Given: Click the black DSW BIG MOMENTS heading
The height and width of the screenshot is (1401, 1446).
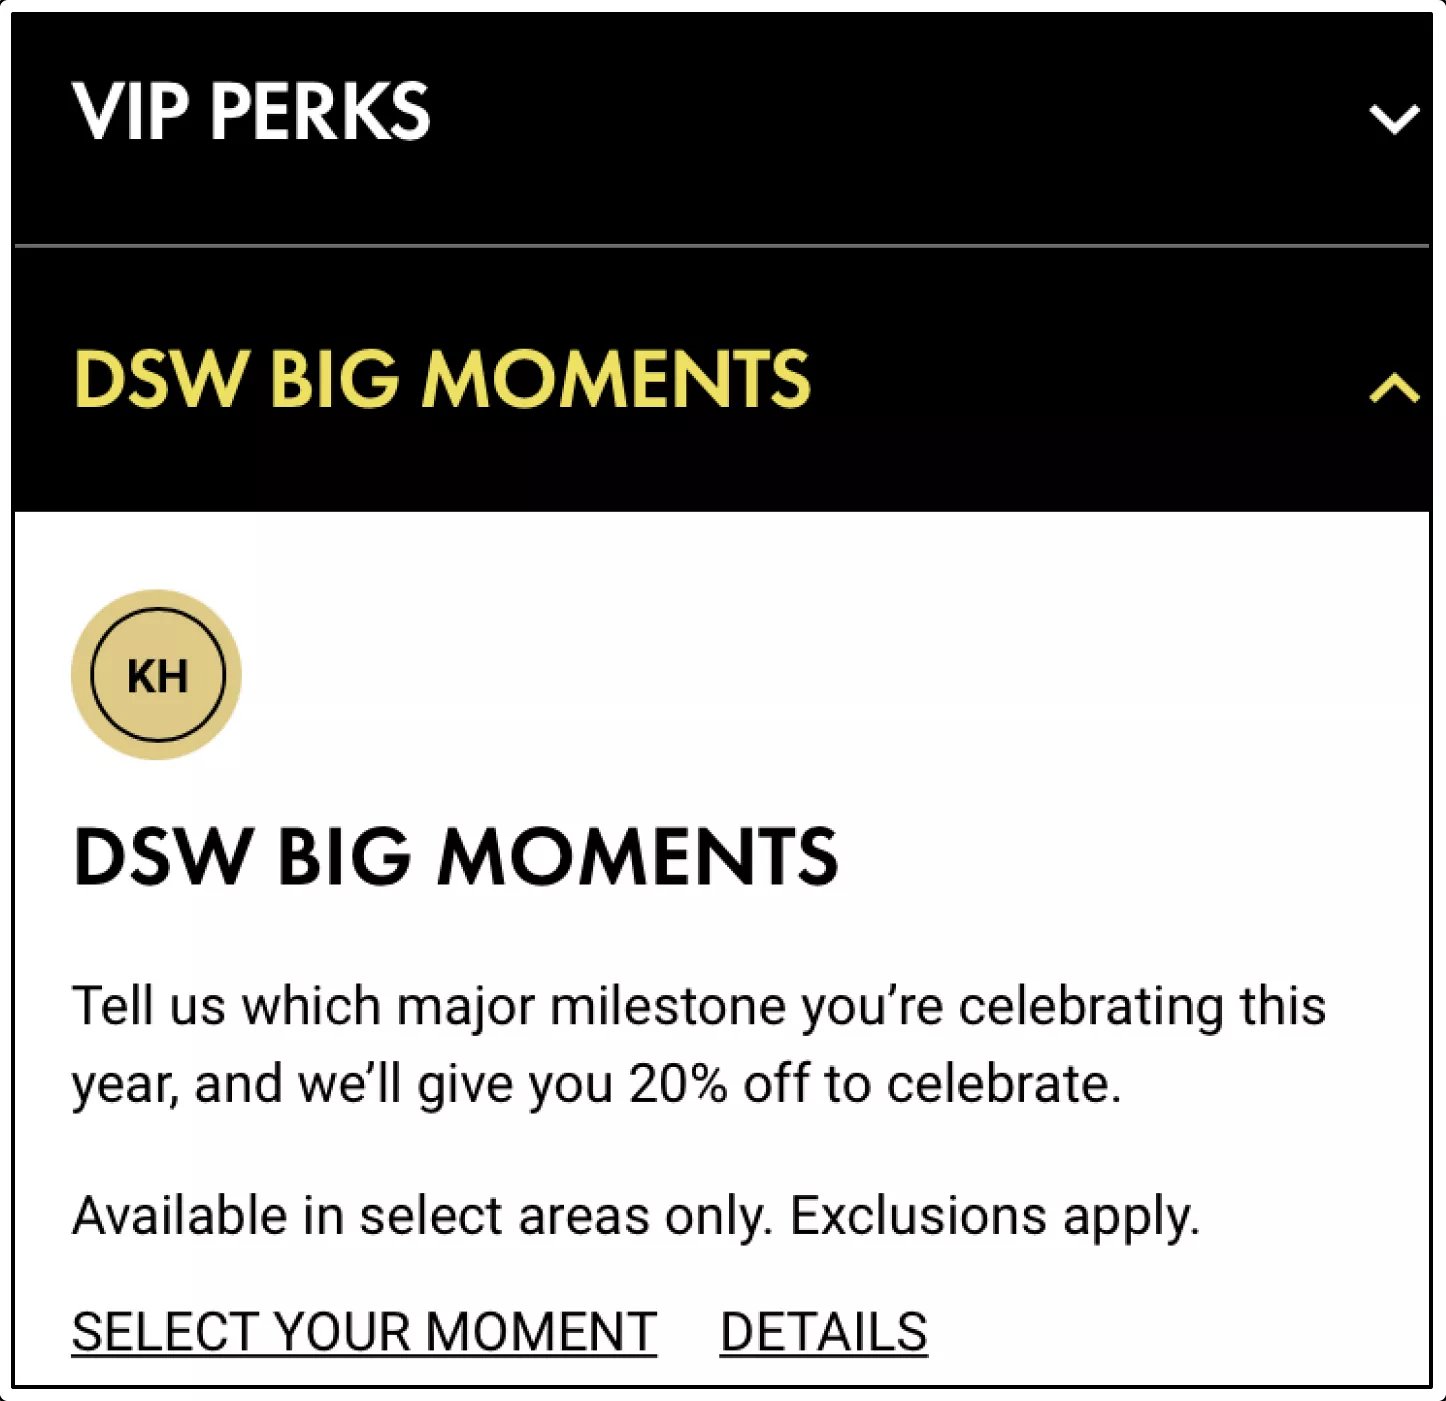Looking at the screenshot, I should (455, 858).
